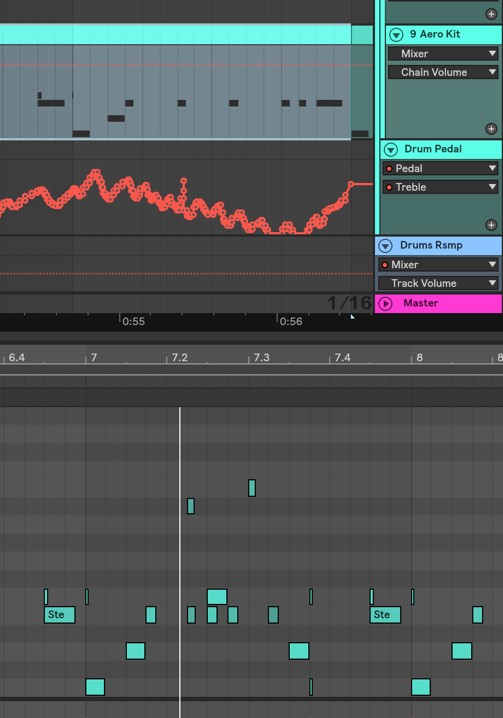Select the turquoise MIDI clip header bar
This screenshot has width=503, height=718.
click(175, 34)
